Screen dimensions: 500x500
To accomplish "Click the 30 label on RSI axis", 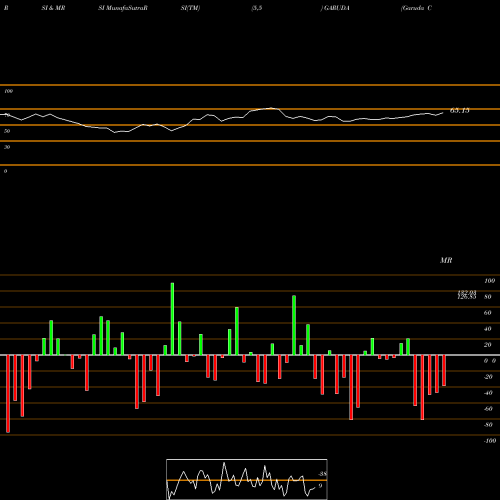I will click(x=7, y=147).
